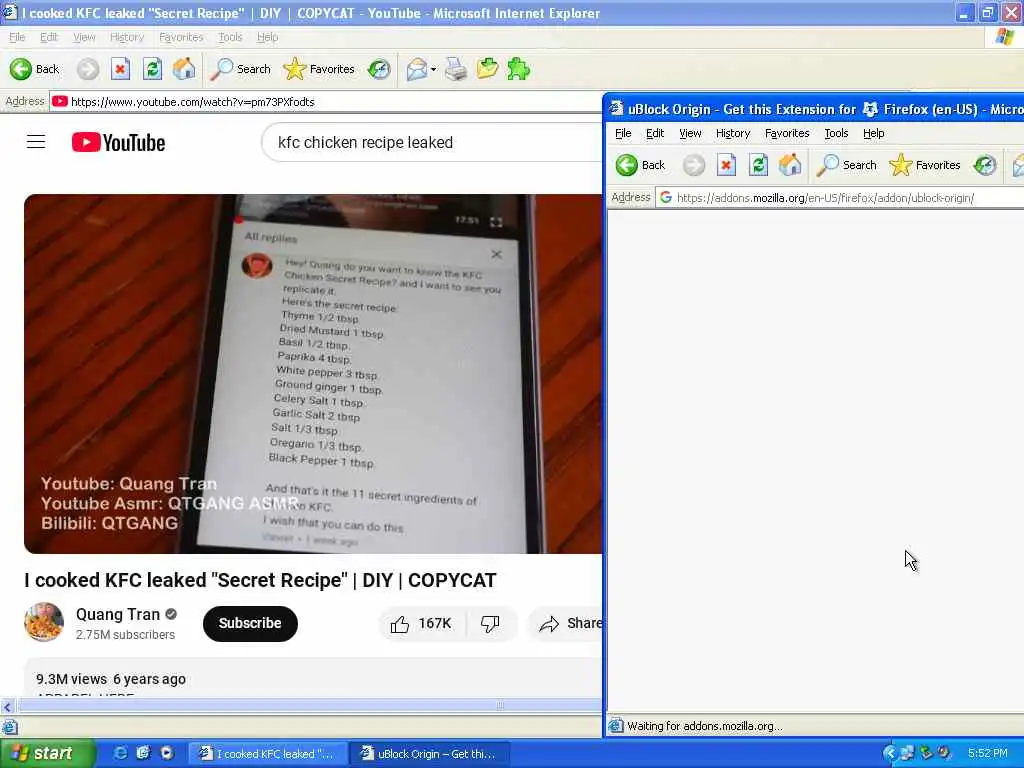Click Forward arrow in uBlock Origin window
This screenshot has height=768, width=1024.
[x=694, y=165]
